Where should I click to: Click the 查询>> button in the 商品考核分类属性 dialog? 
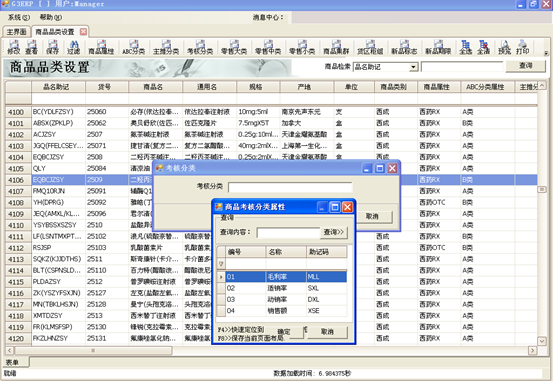(333, 232)
